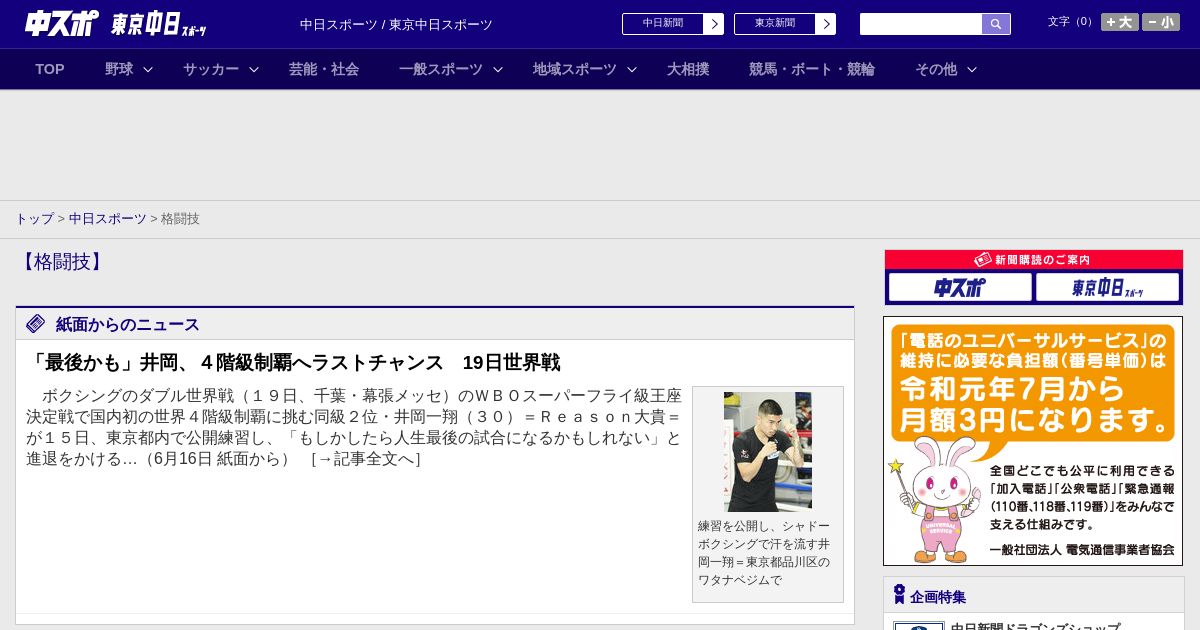Screen dimensions: 1200x630
Task: Increase font size with ＋大 button
Action: 1120,22
